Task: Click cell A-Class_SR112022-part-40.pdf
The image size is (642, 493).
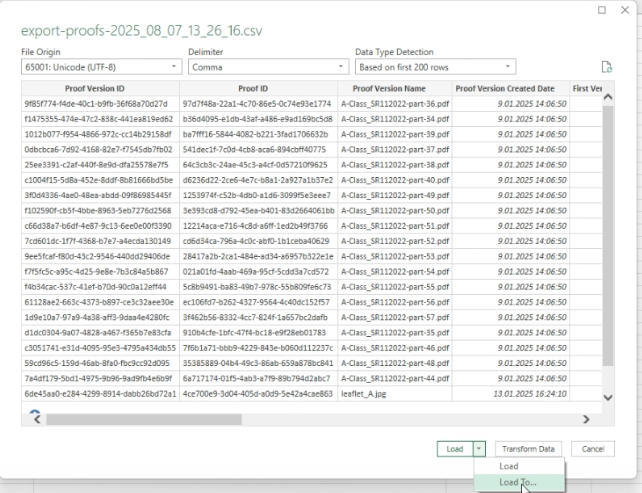Action: click(x=395, y=180)
